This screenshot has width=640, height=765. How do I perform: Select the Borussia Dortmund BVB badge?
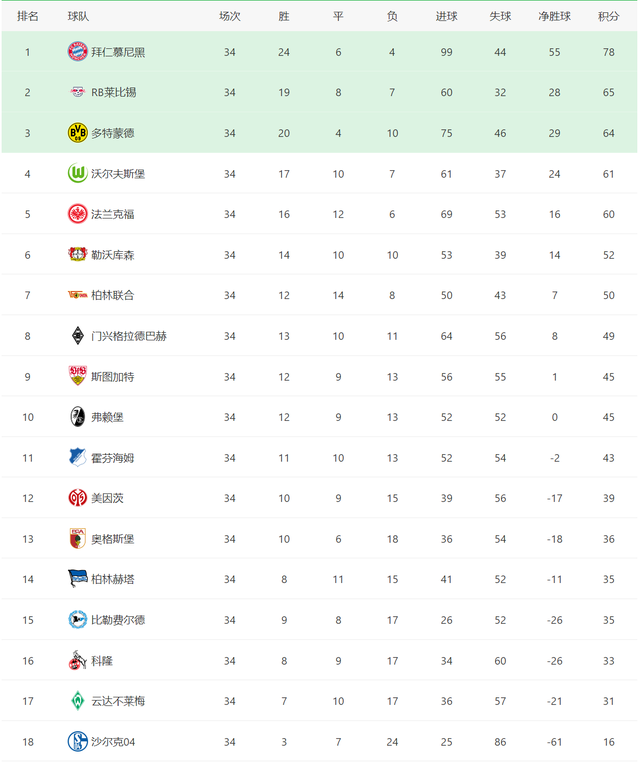(x=77, y=133)
